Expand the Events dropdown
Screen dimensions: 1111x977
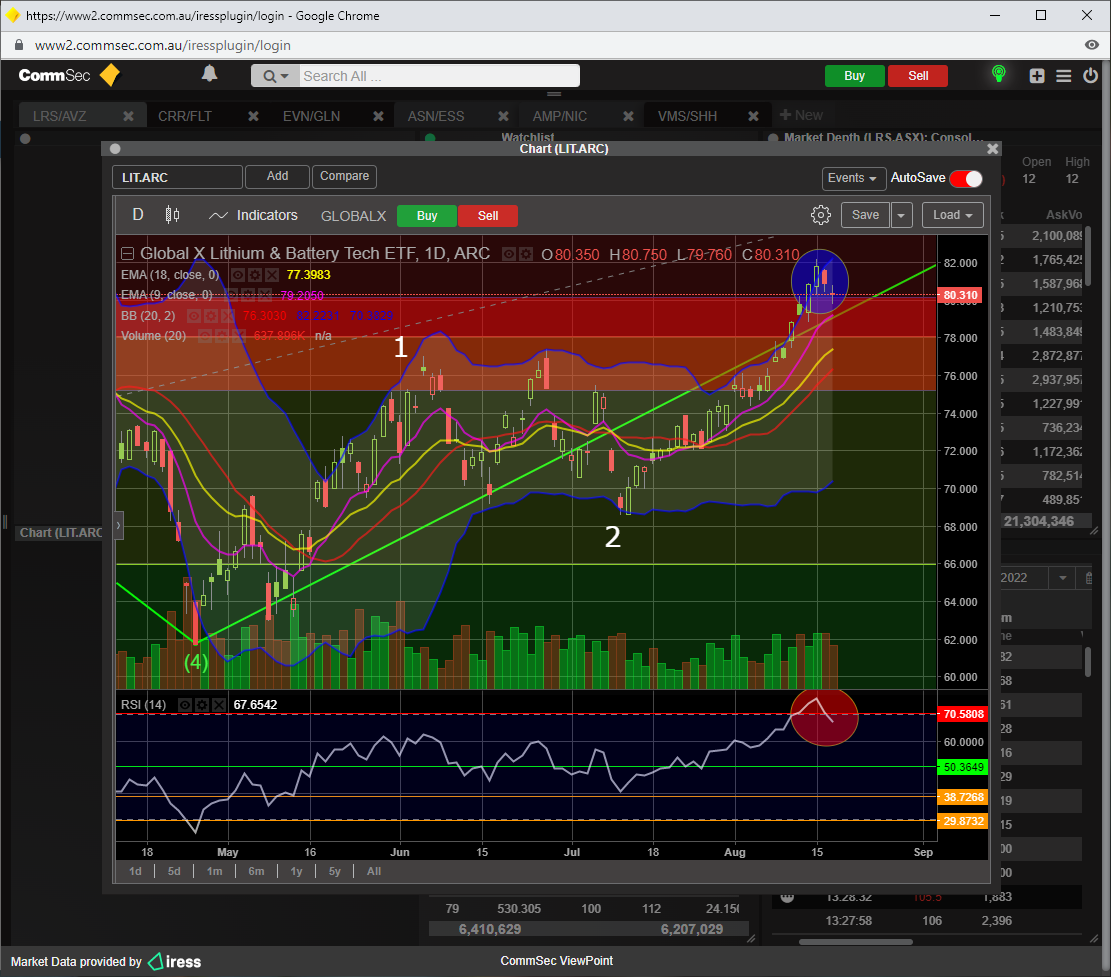[854, 178]
